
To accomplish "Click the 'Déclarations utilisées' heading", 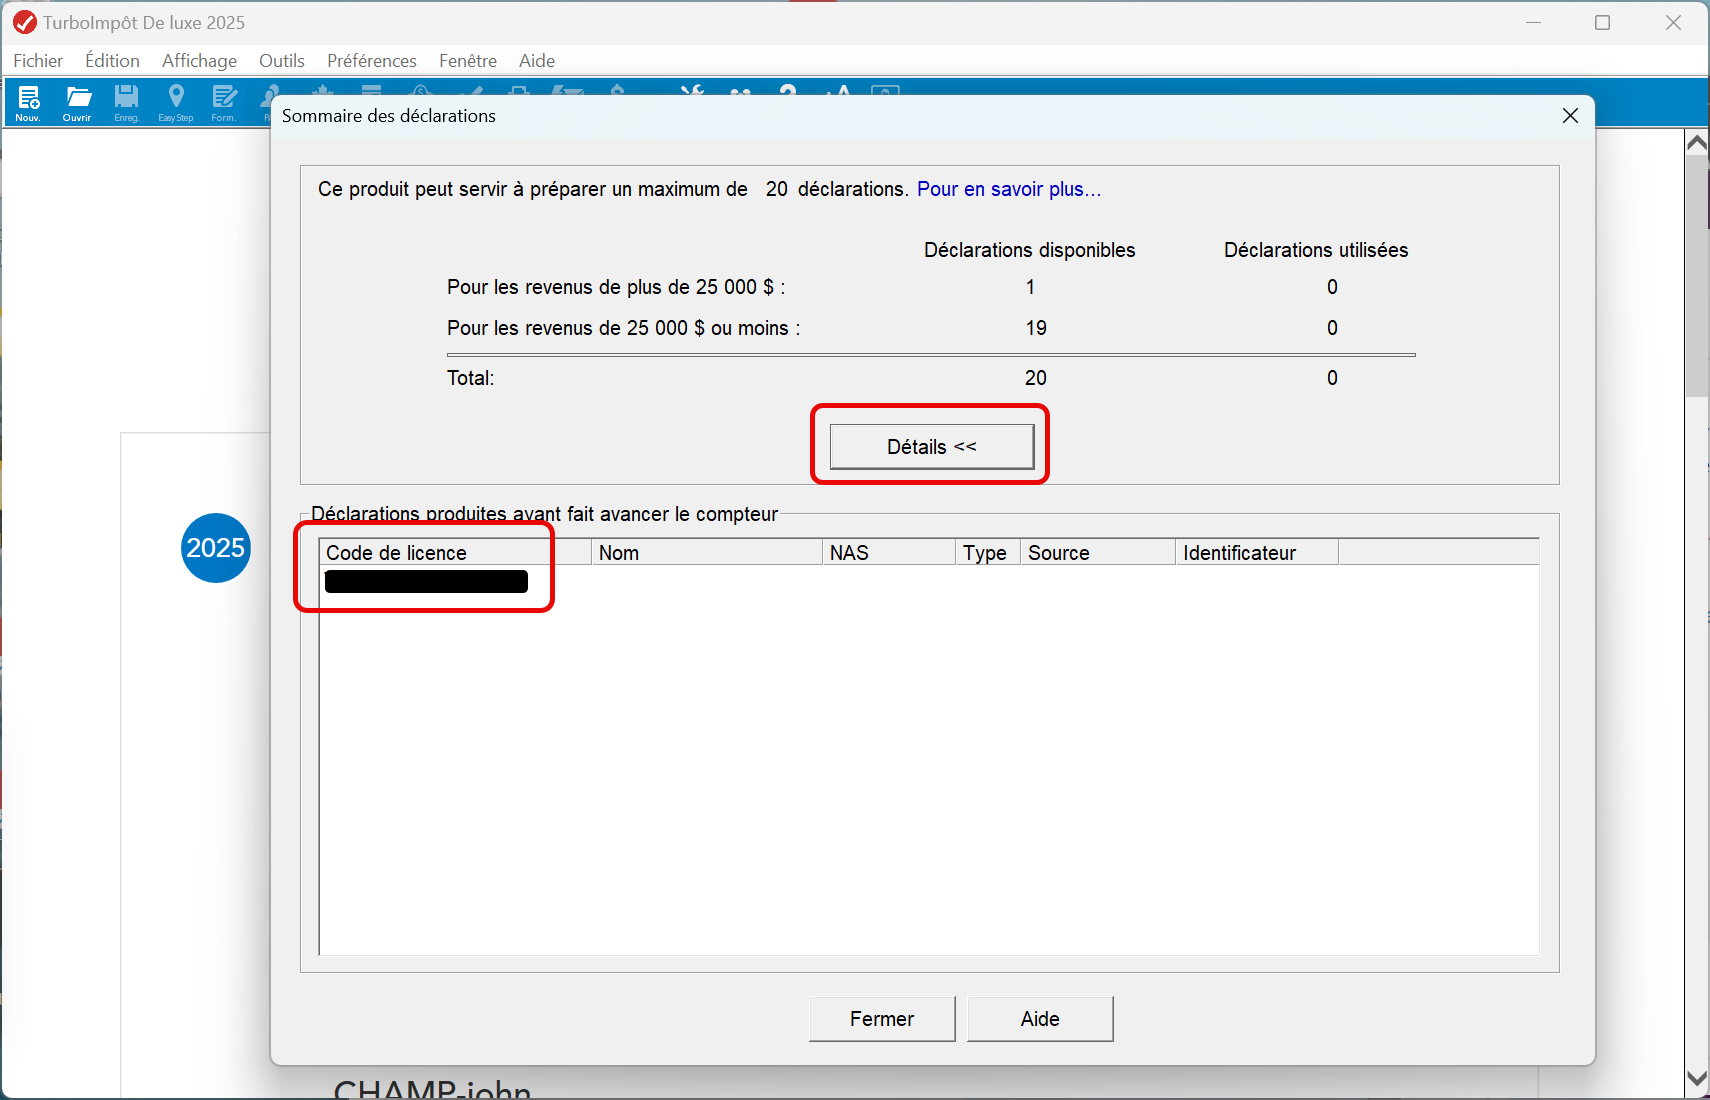I will tap(1316, 250).
